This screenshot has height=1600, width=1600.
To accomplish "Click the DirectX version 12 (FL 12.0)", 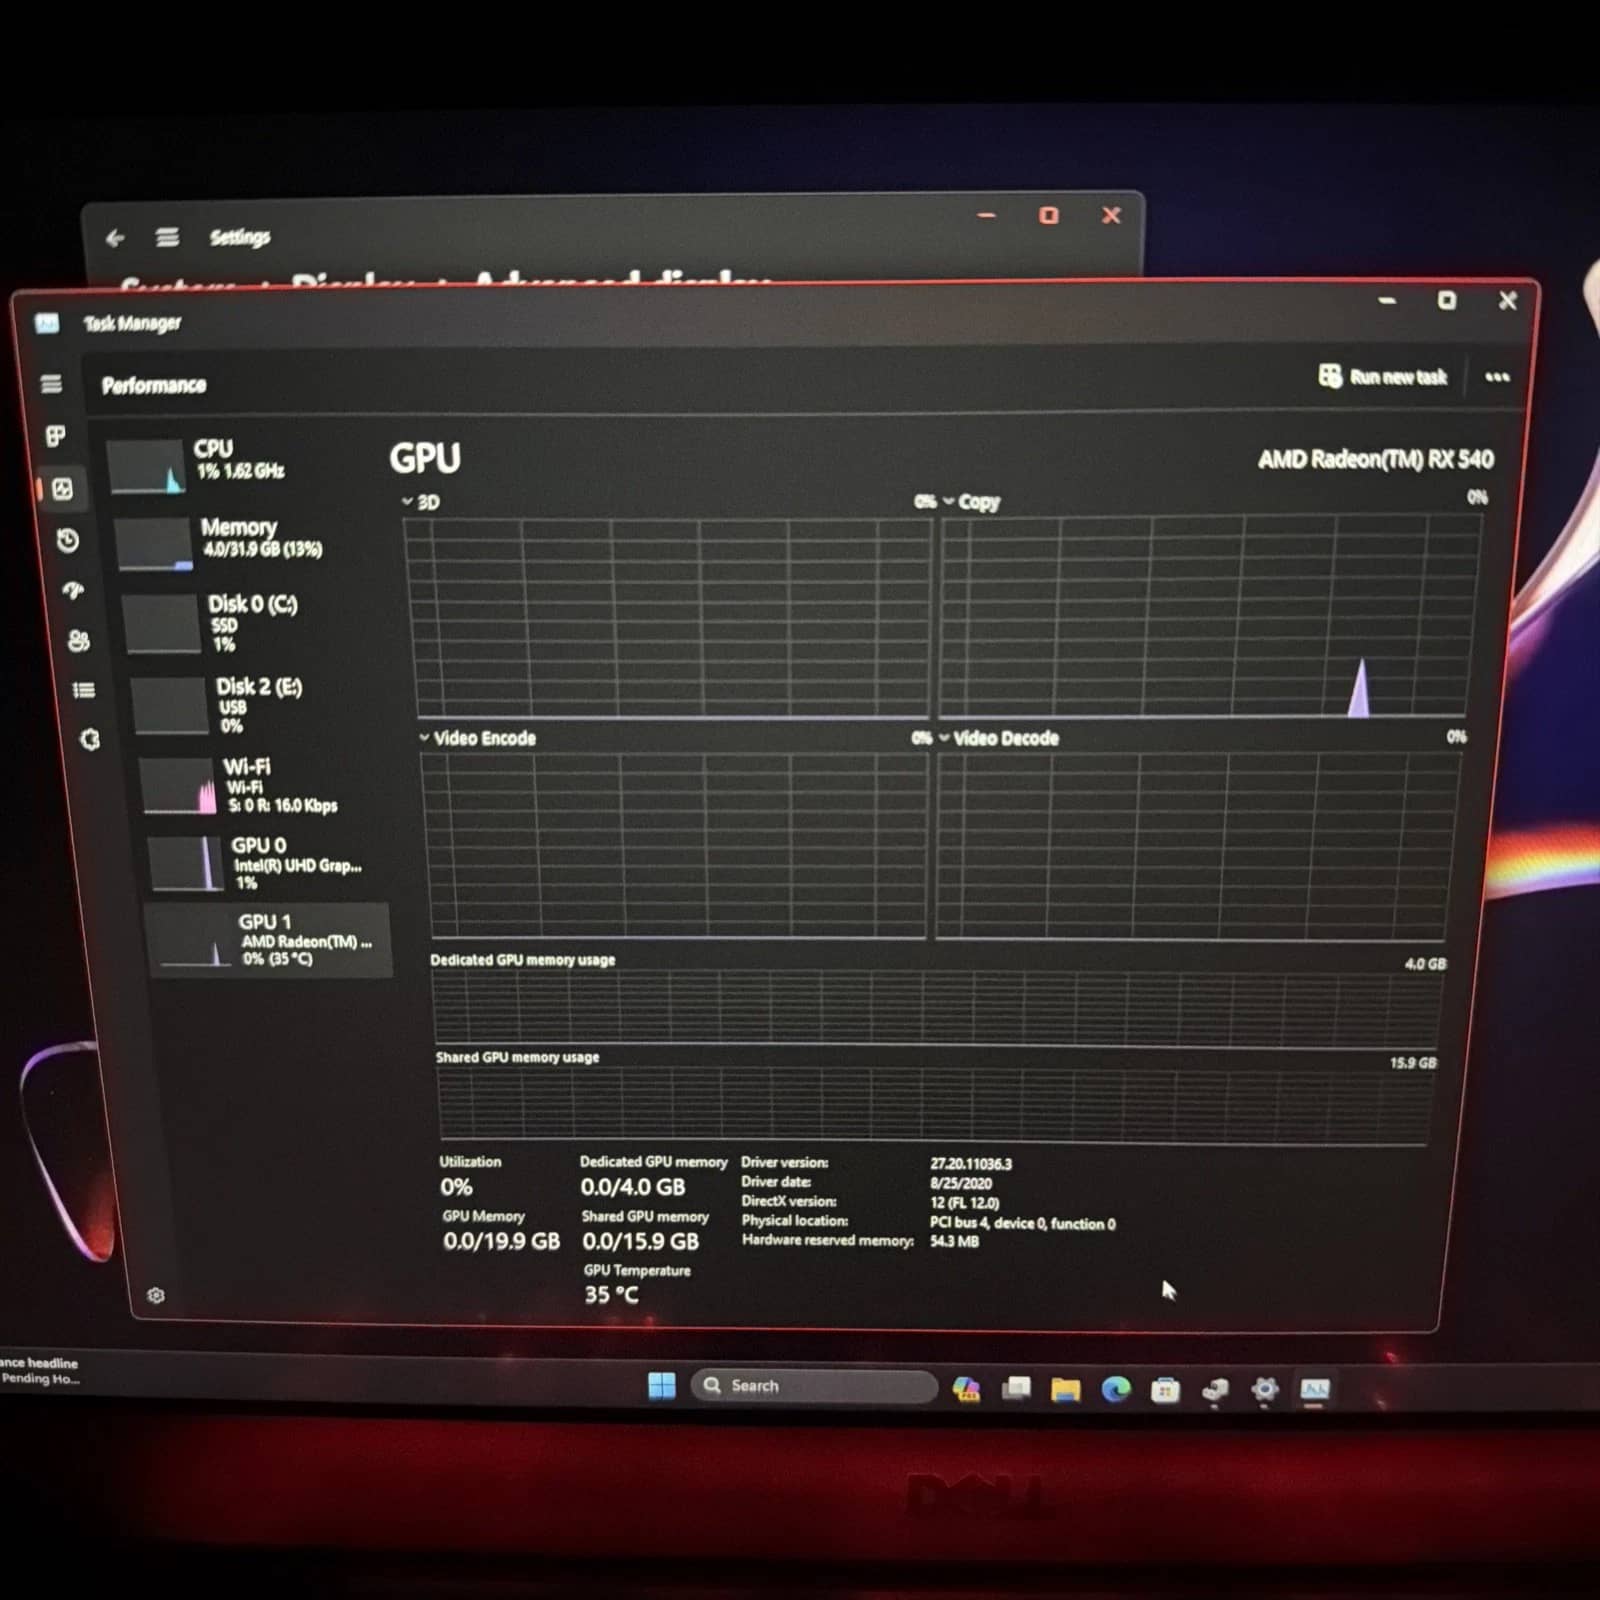I will coord(965,1203).
